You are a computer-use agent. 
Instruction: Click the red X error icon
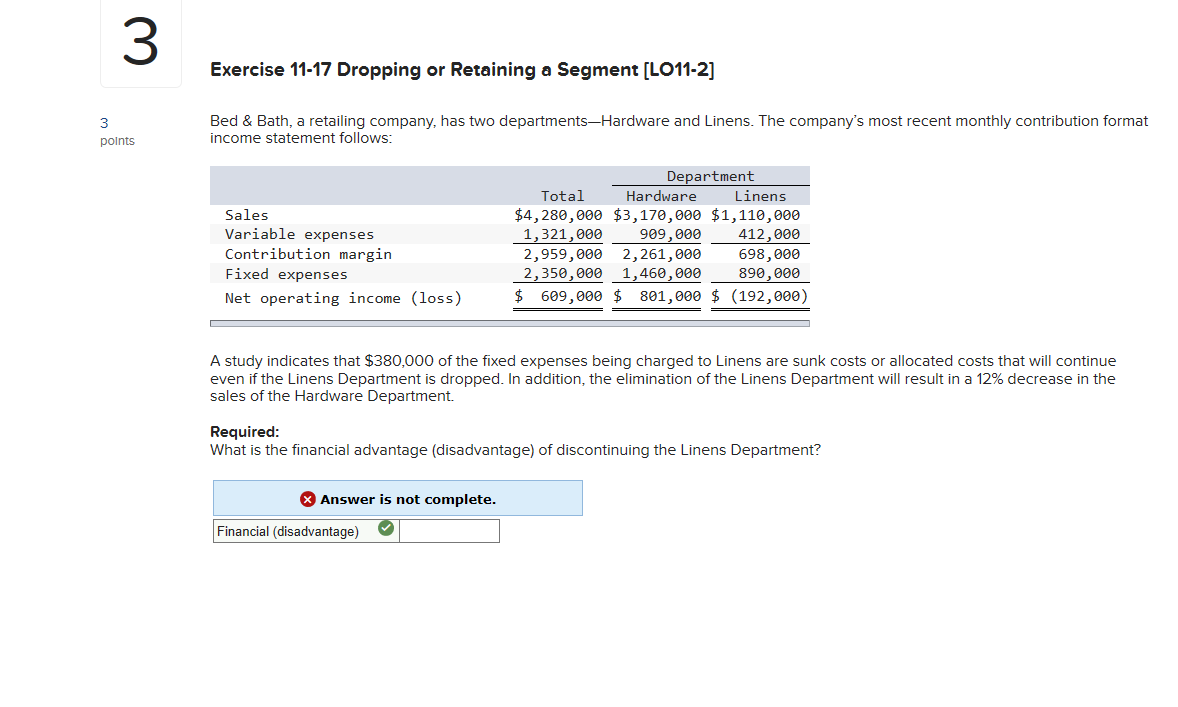(x=307, y=498)
